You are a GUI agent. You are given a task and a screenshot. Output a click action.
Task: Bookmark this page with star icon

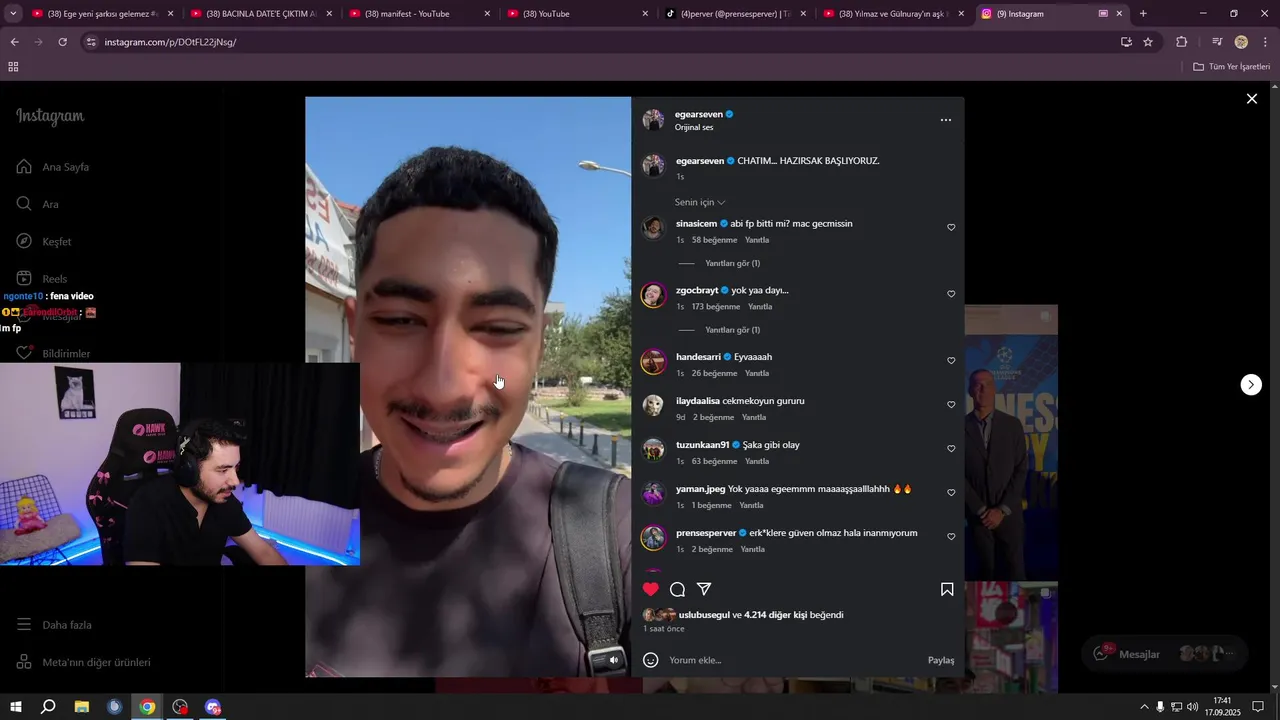click(1148, 42)
